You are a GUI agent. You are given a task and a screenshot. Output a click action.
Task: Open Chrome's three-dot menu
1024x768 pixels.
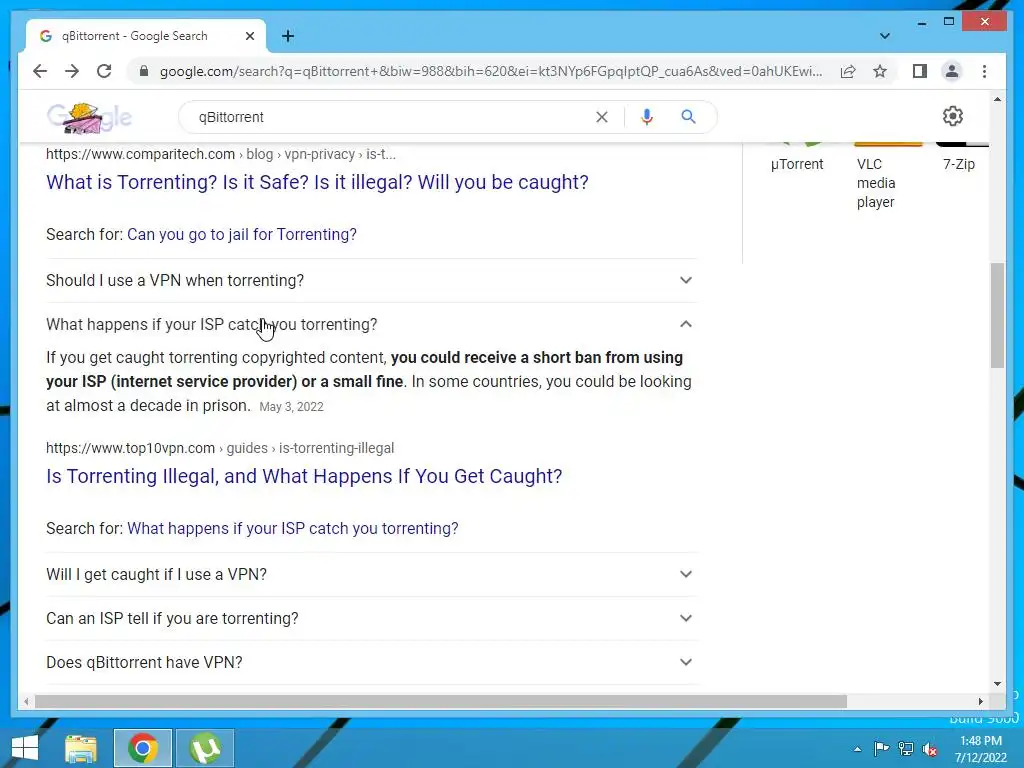click(984, 71)
